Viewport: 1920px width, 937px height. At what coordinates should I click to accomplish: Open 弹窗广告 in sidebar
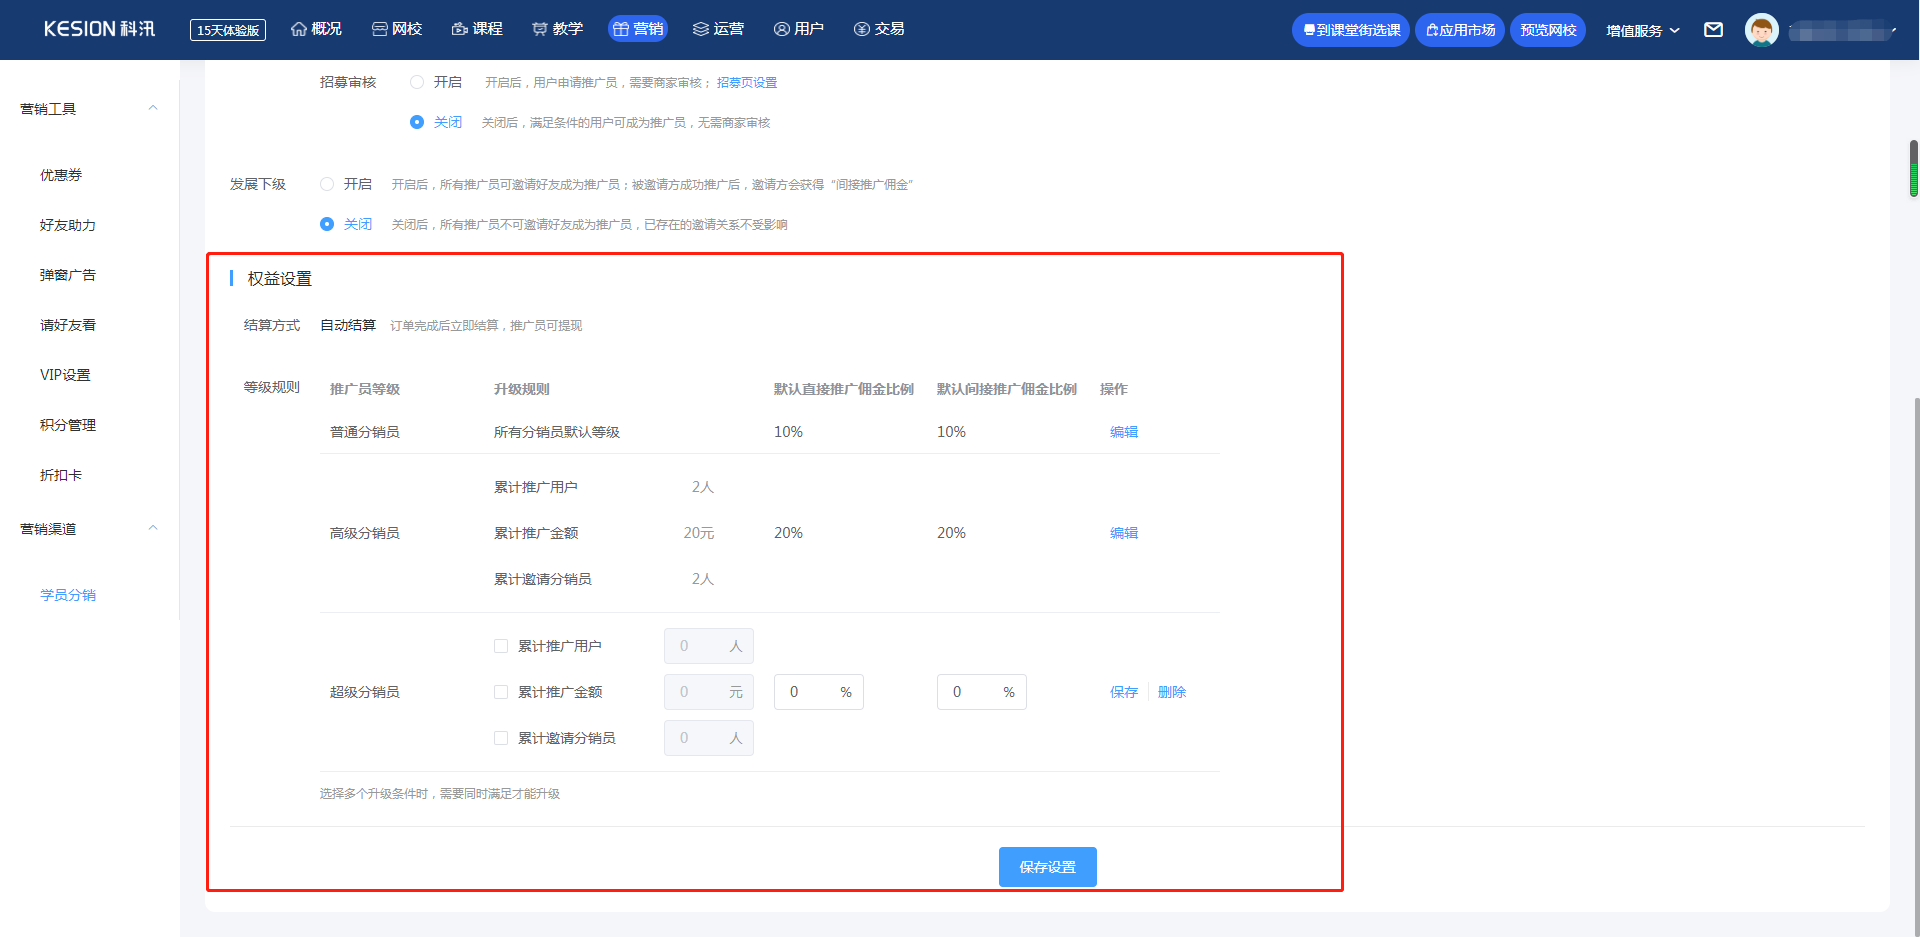coord(68,275)
